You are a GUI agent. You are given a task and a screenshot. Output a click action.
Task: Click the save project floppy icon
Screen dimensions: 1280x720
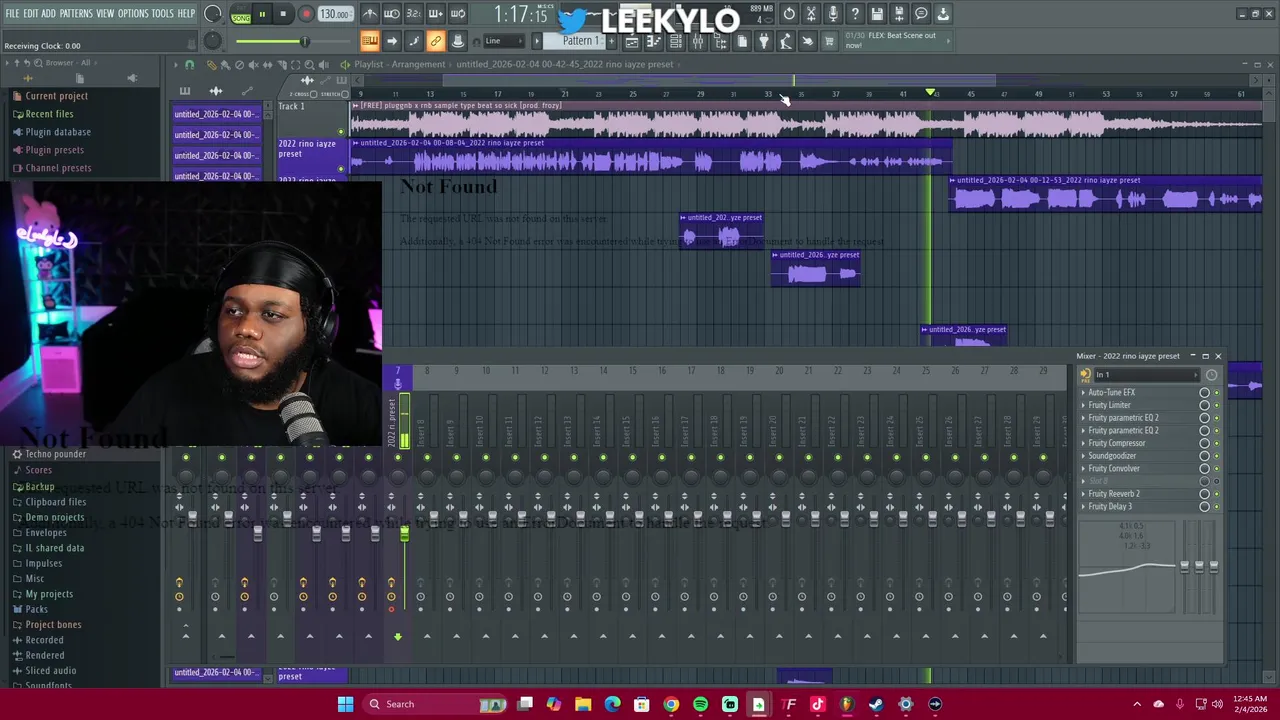point(877,14)
